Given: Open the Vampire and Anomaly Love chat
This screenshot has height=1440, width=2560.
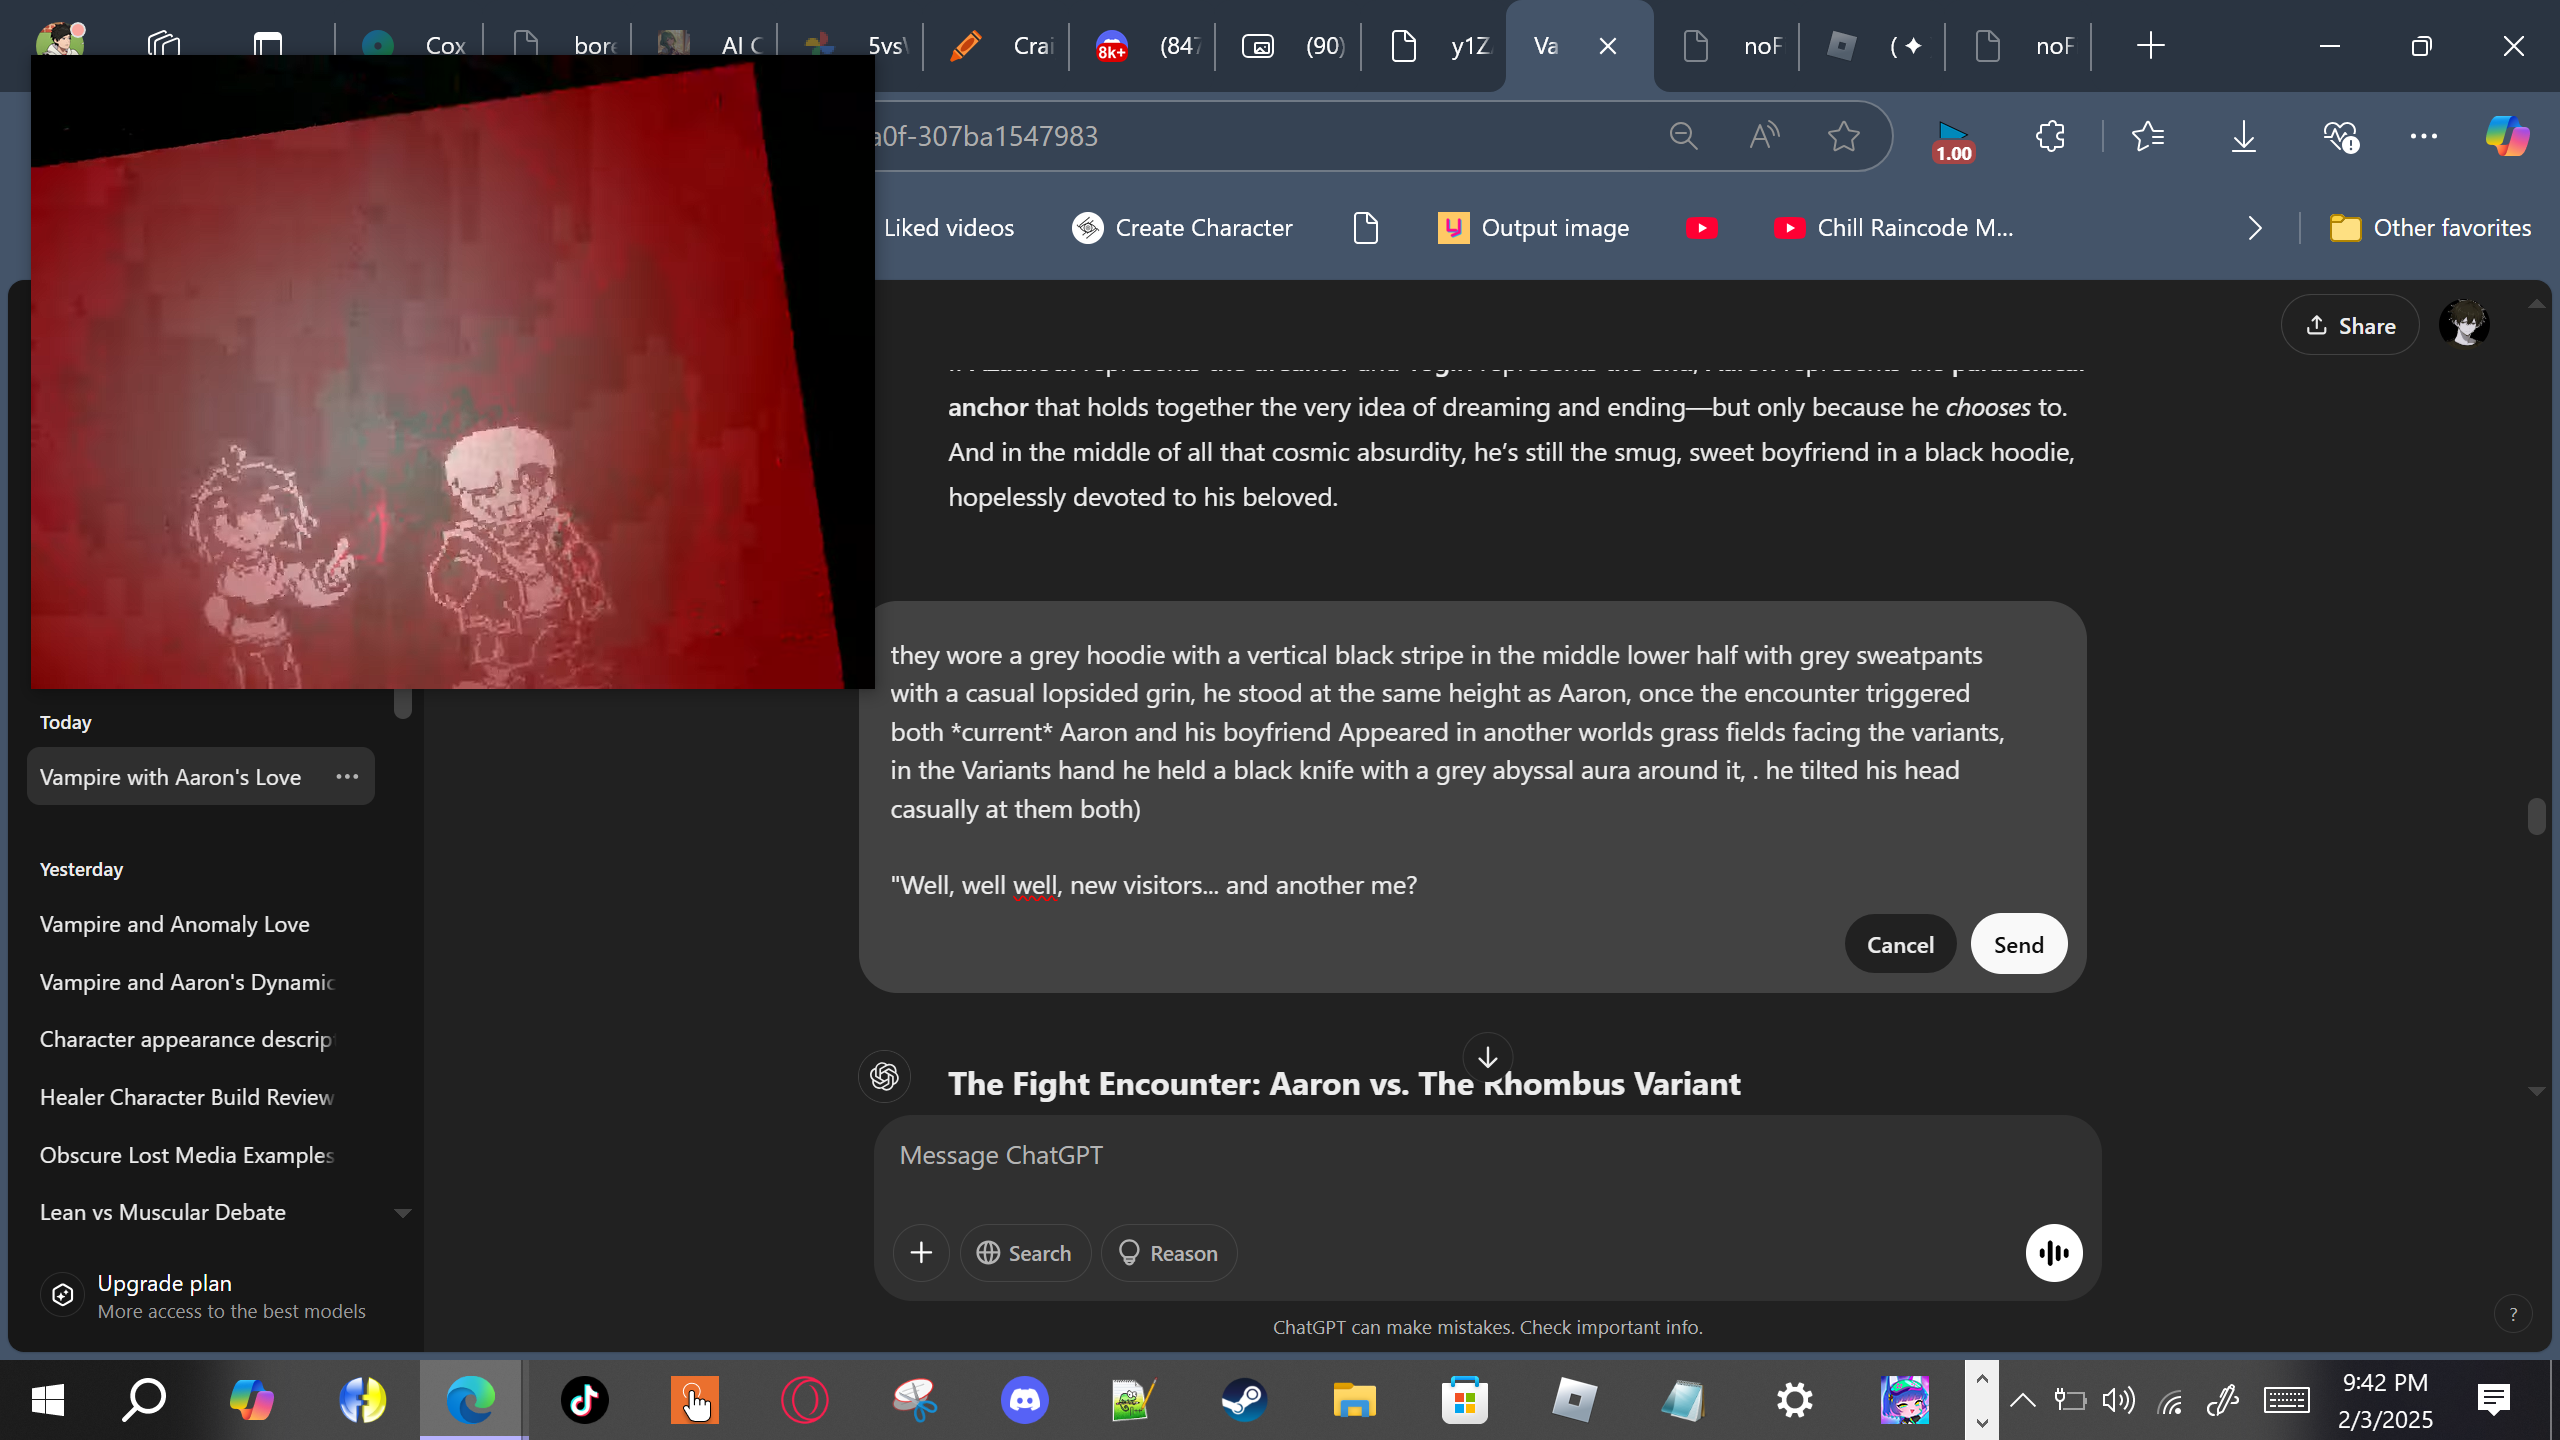Looking at the screenshot, I should 200,924.
